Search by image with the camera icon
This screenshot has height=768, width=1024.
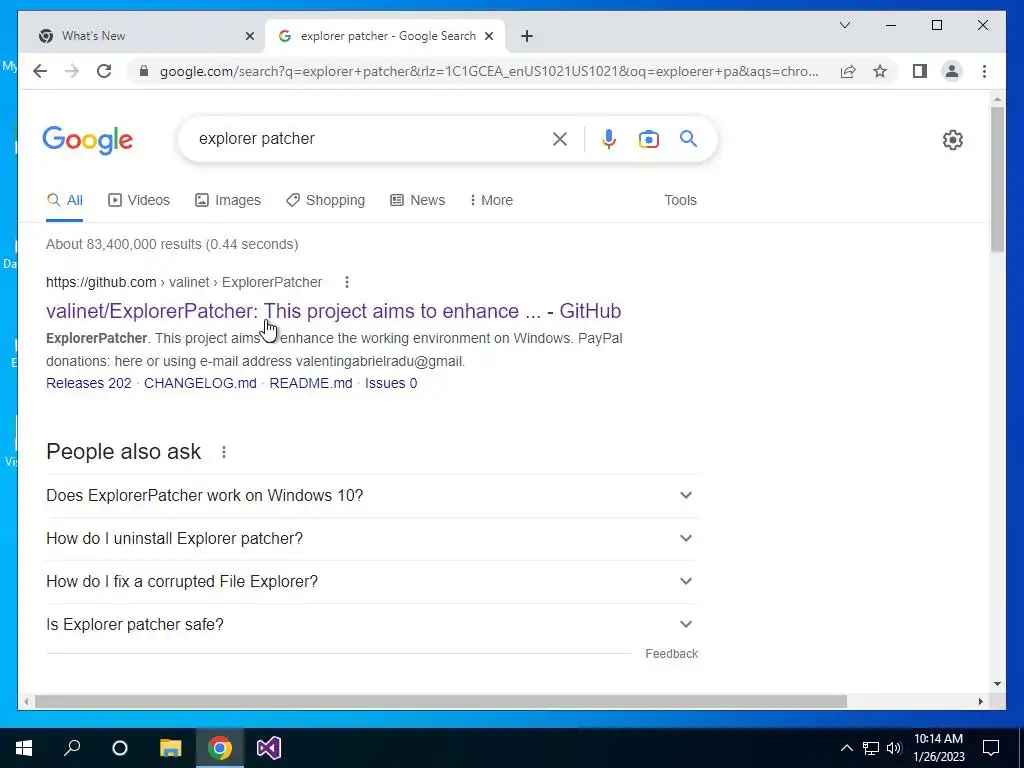648,139
